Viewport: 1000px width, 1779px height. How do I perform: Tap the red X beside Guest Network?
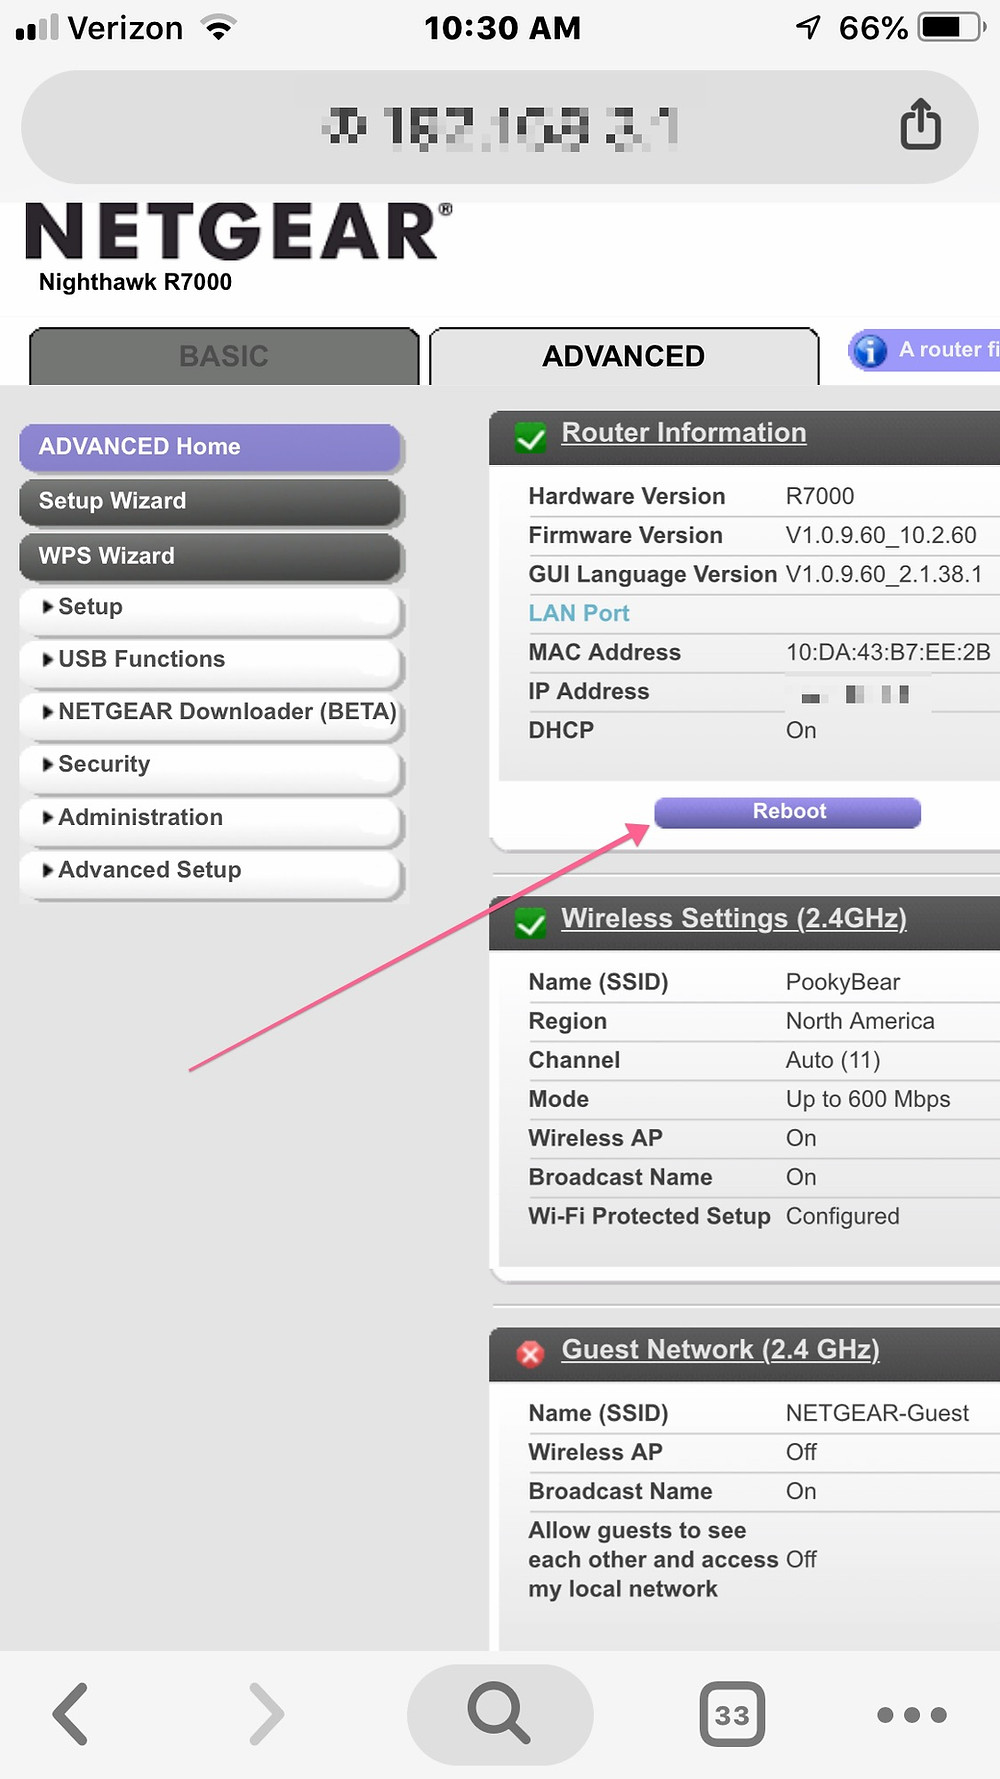[x=530, y=1354]
